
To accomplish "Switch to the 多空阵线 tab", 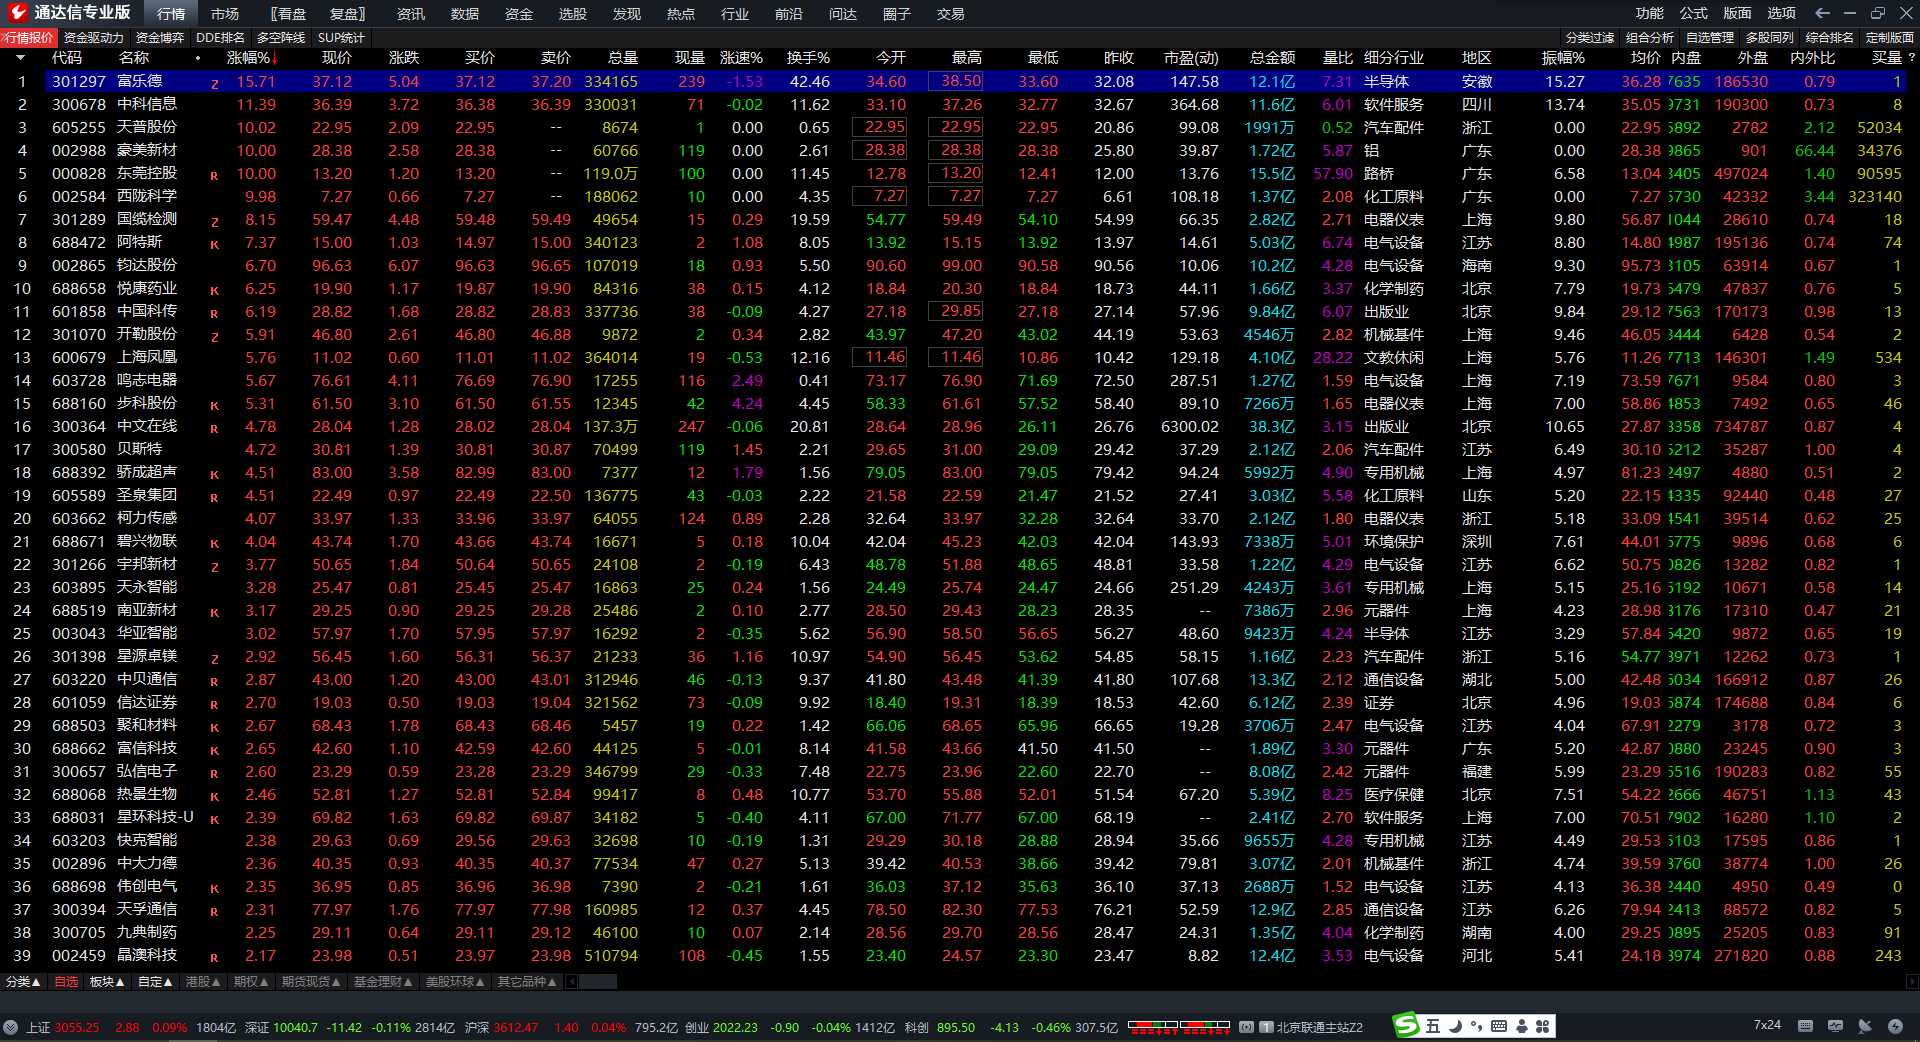I will (x=281, y=38).
